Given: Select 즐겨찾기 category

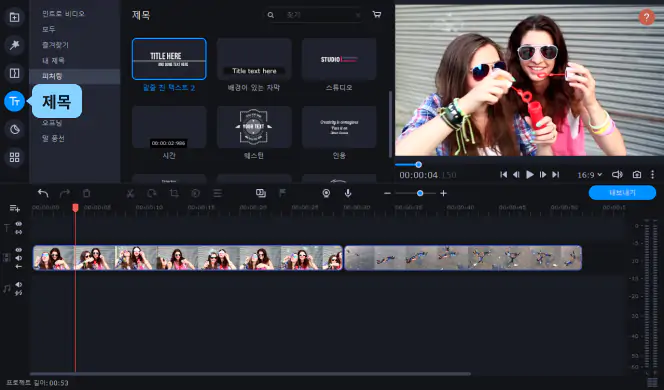Looking at the screenshot, I should point(55,45).
